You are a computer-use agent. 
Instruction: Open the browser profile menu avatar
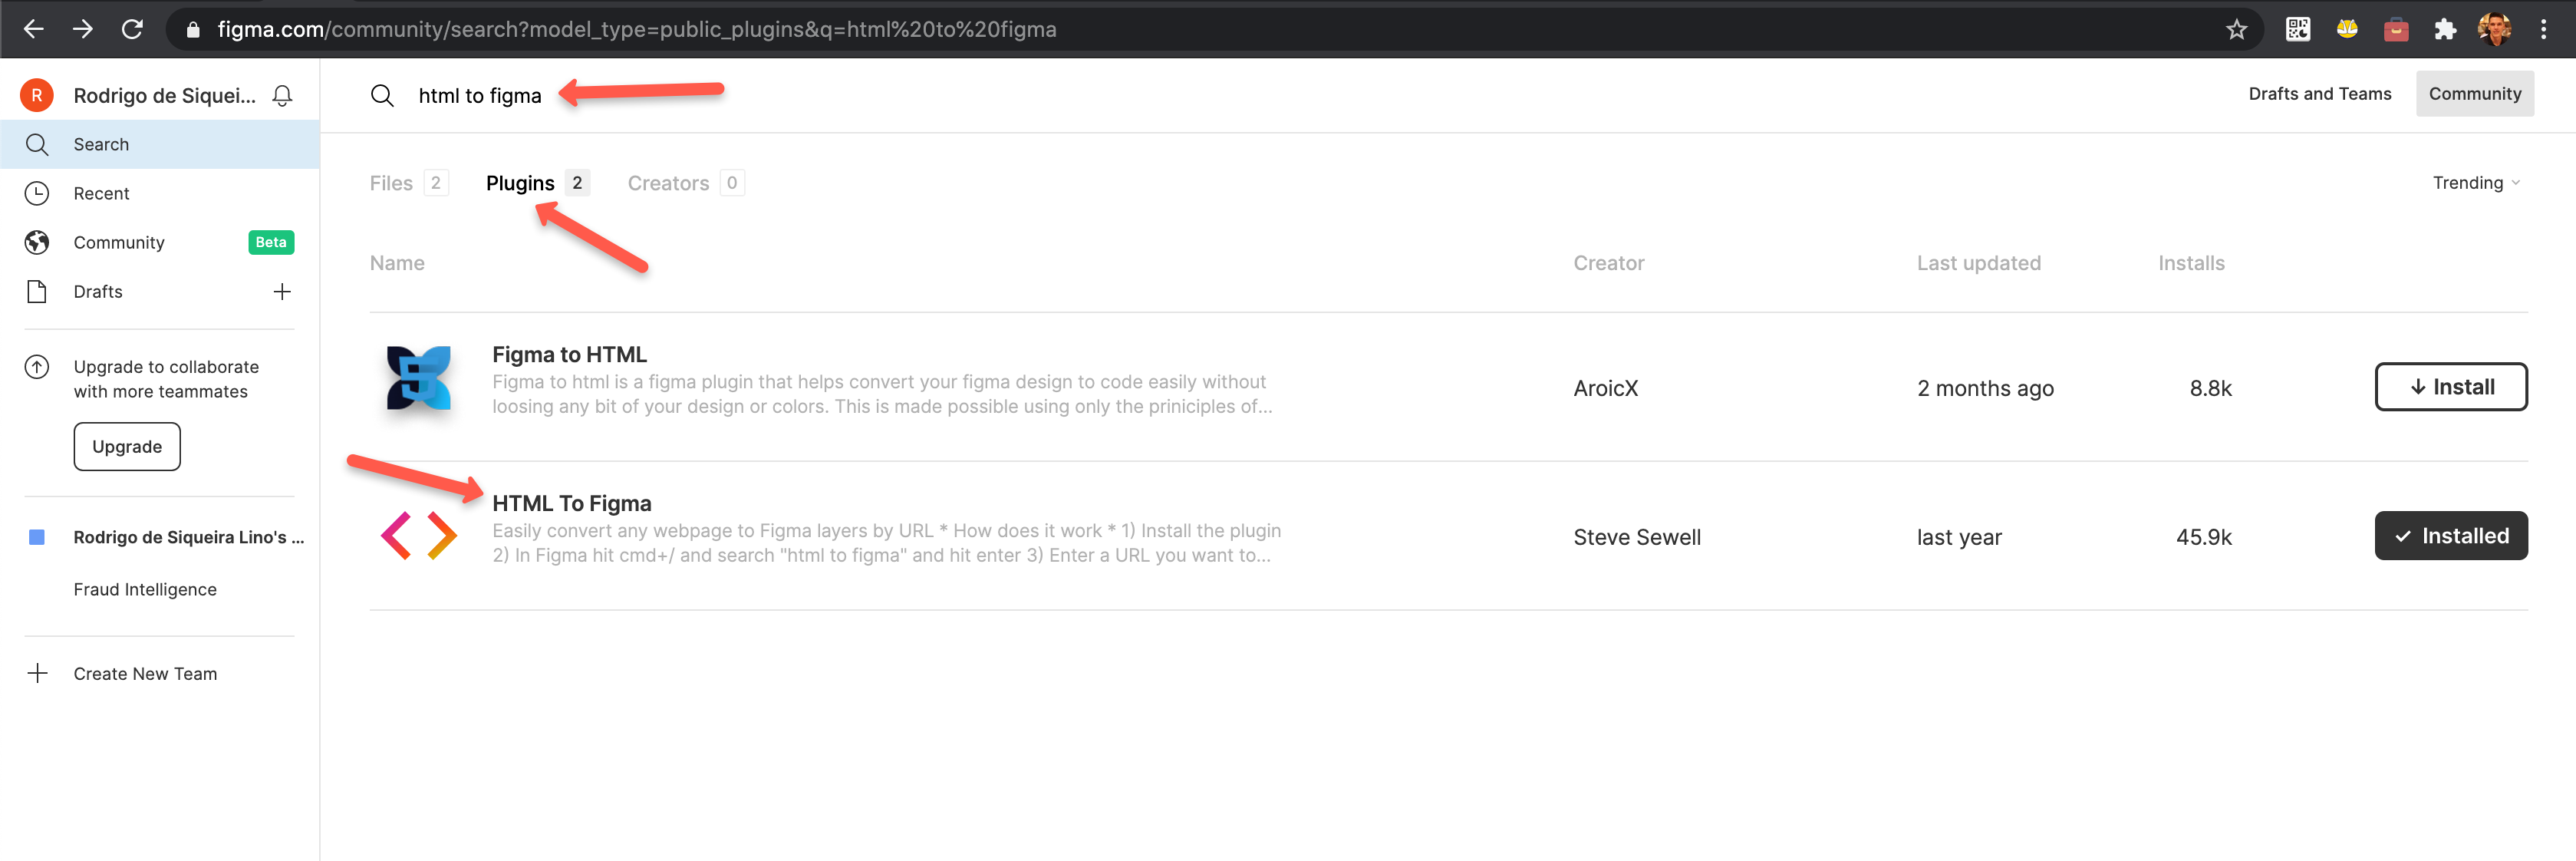2496,29
